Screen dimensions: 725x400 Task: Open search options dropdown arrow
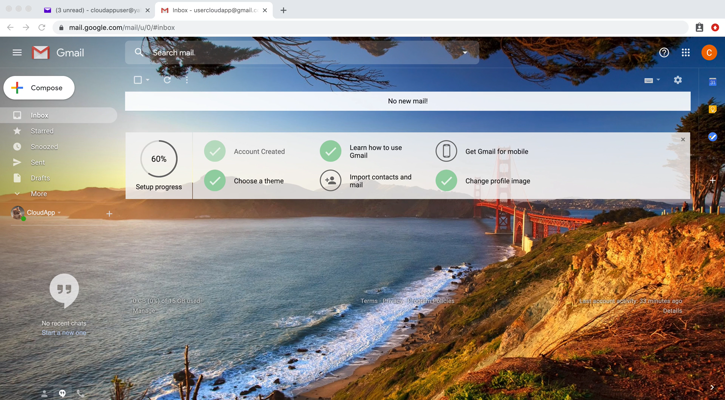tap(464, 53)
